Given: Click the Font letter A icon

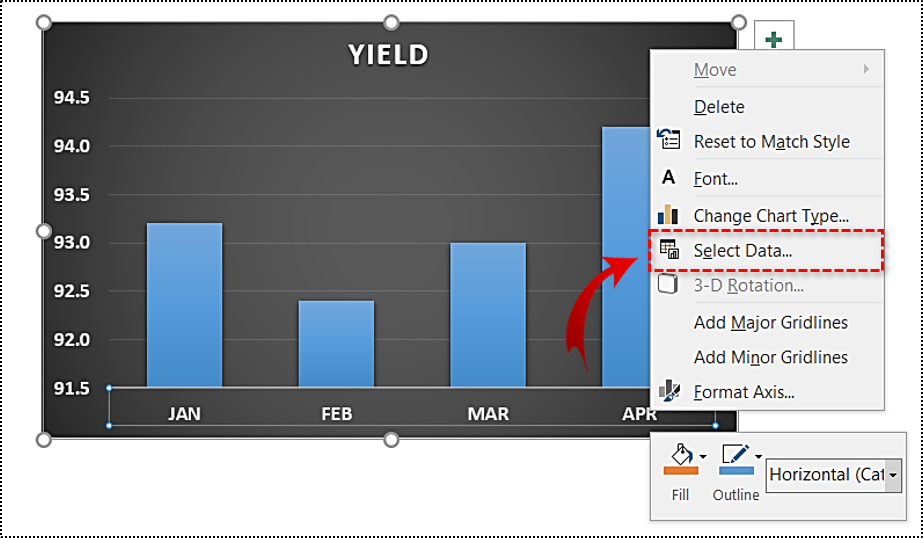Looking at the screenshot, I should 668,177.
